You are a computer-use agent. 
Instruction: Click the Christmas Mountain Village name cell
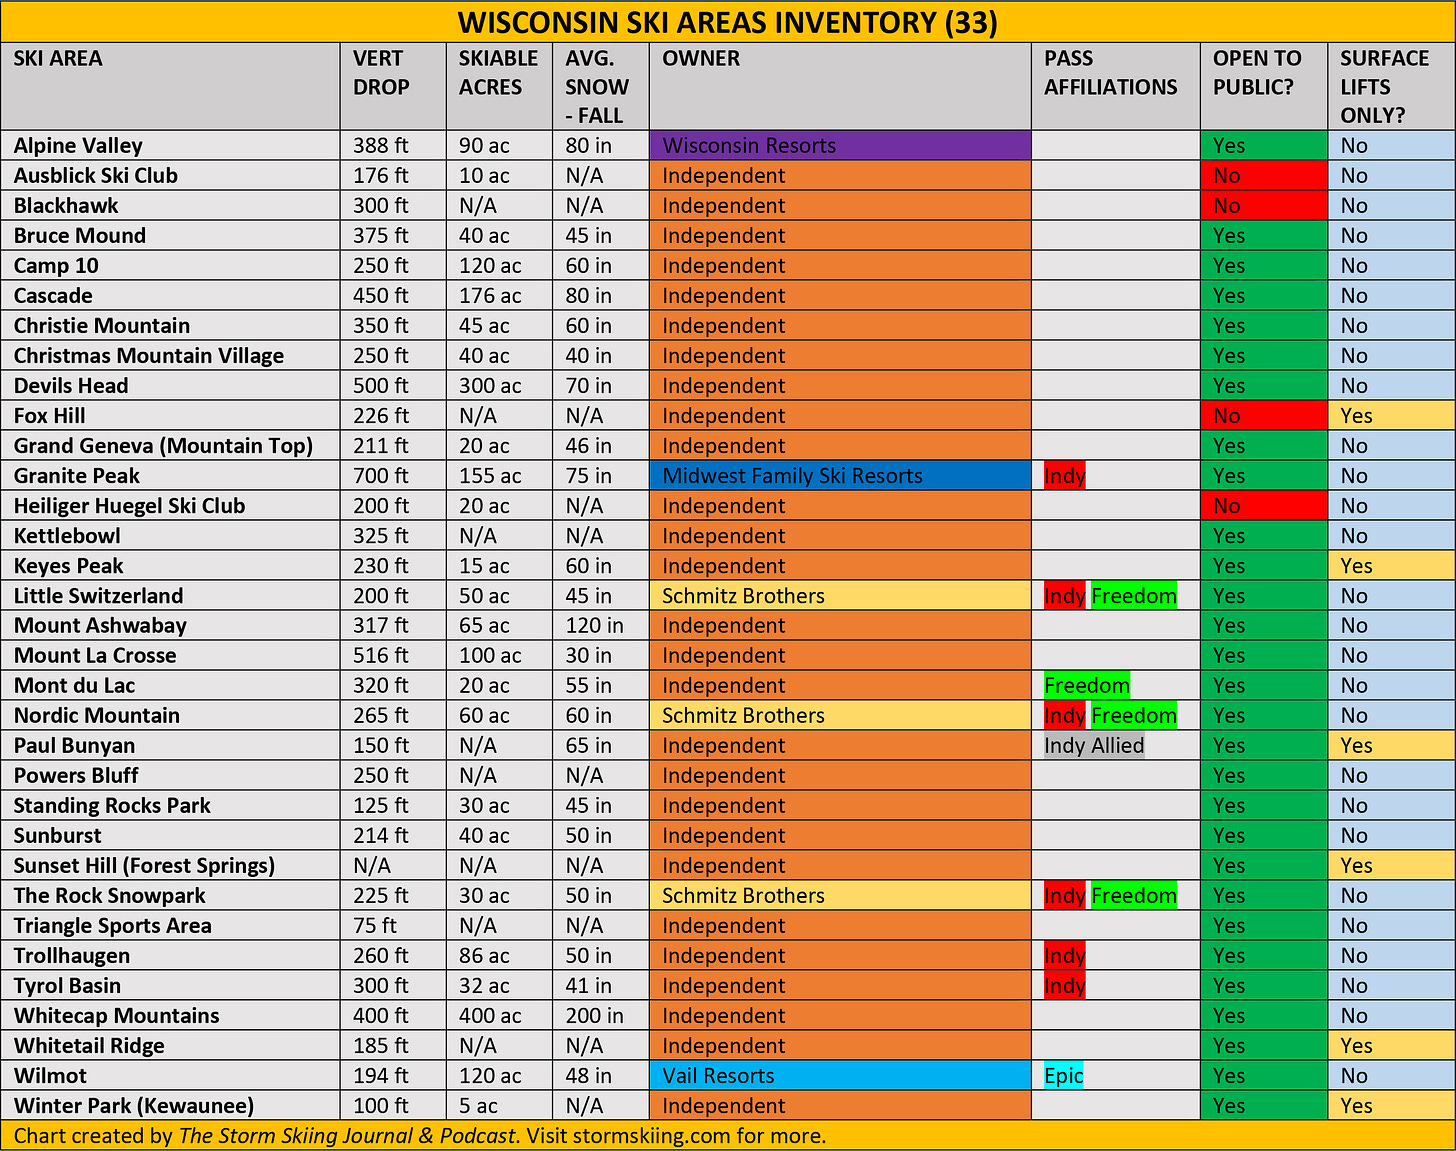pos(170,355)
